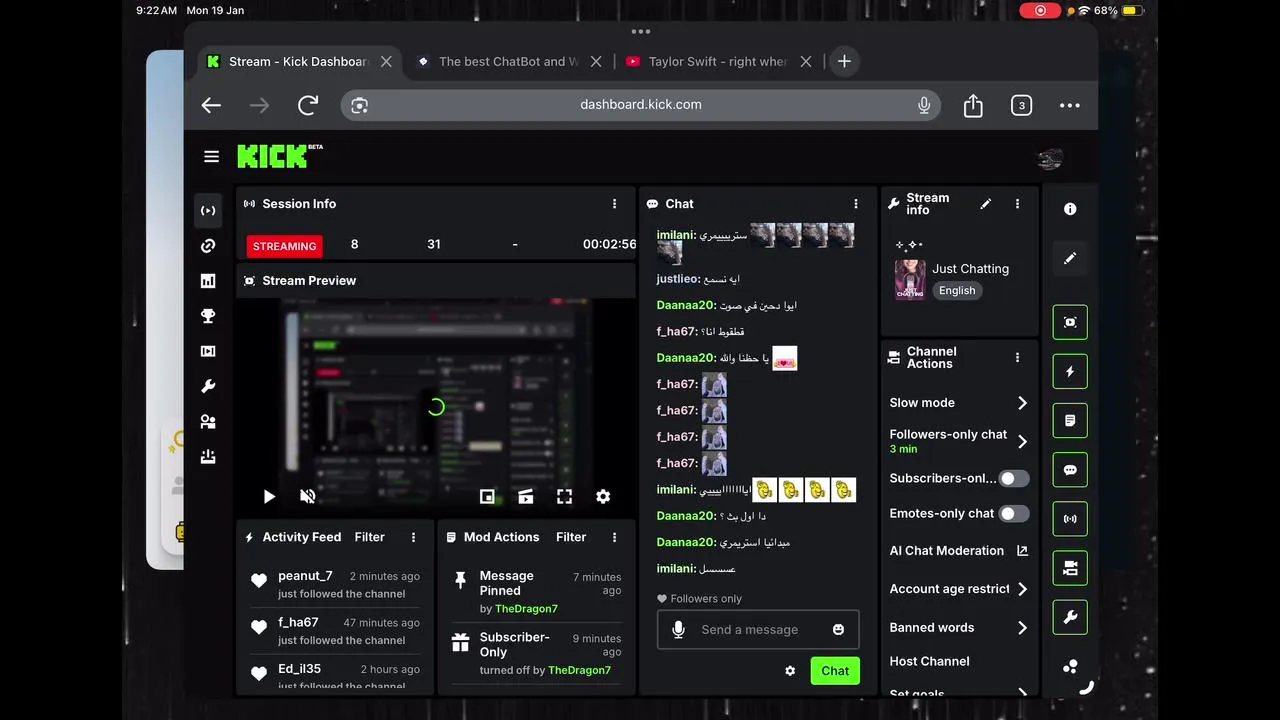Click peanut_7 in Activity Feed

point(305,576)
